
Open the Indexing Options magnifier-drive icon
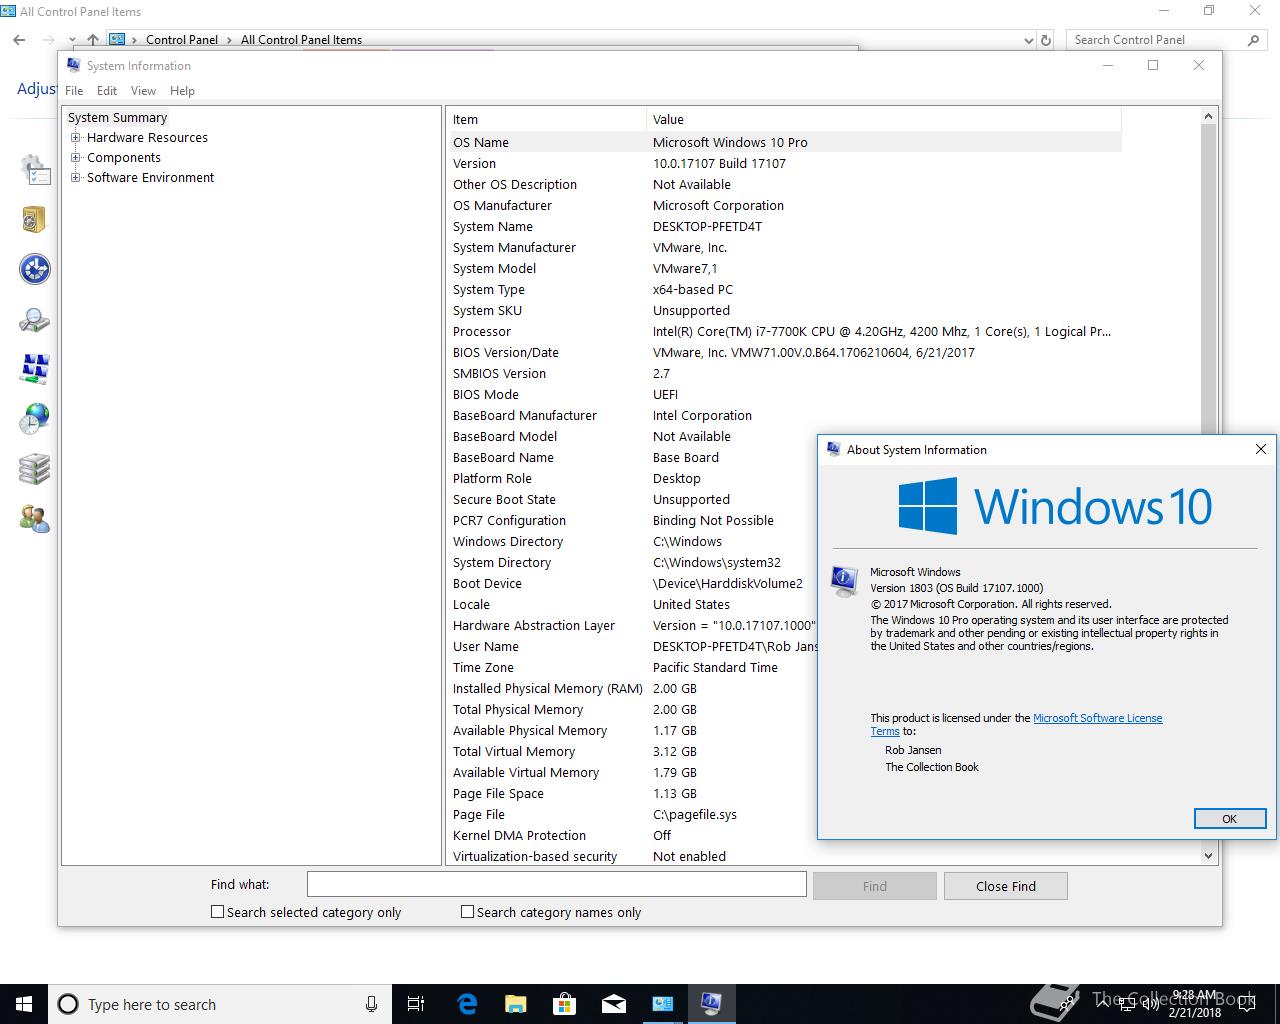tap(35, 320)
